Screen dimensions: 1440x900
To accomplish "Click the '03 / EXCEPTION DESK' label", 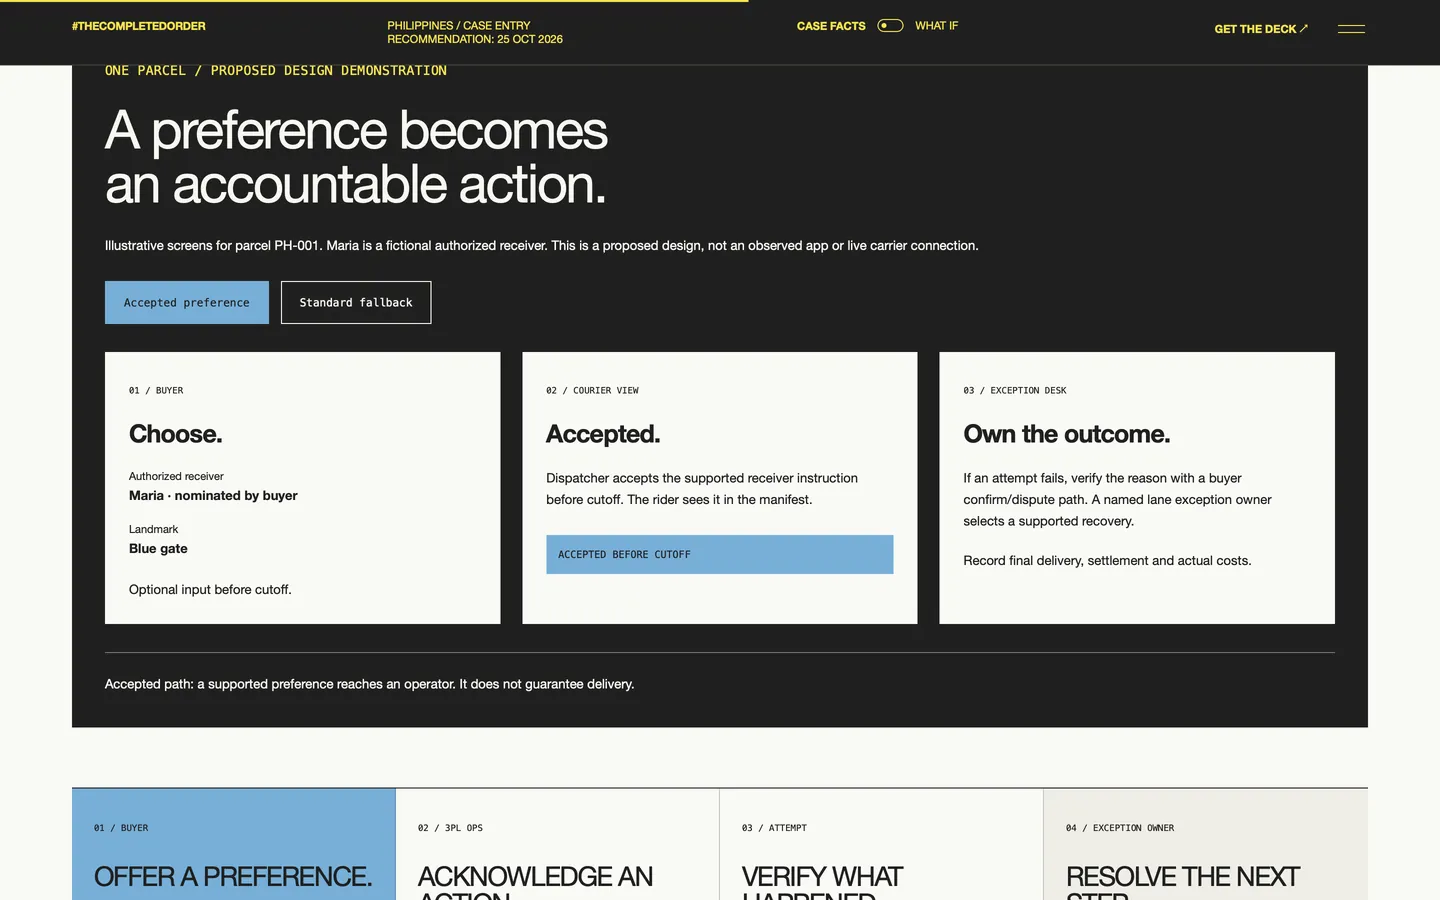I will pos(1015,391).
